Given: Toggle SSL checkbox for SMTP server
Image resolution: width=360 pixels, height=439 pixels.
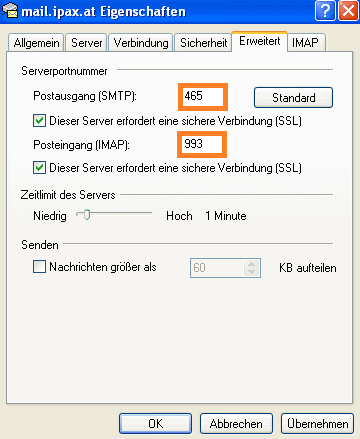Looking at the screenshot, I should pyautogui.click(x=39, y=120).
